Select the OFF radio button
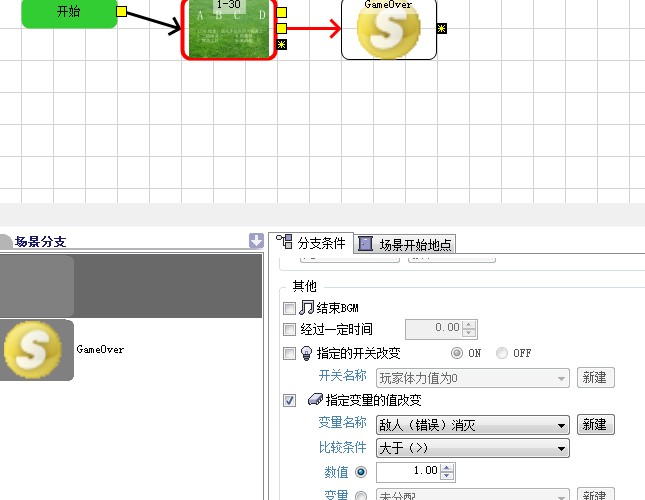 pyautogui.click(x=501, y=353)
